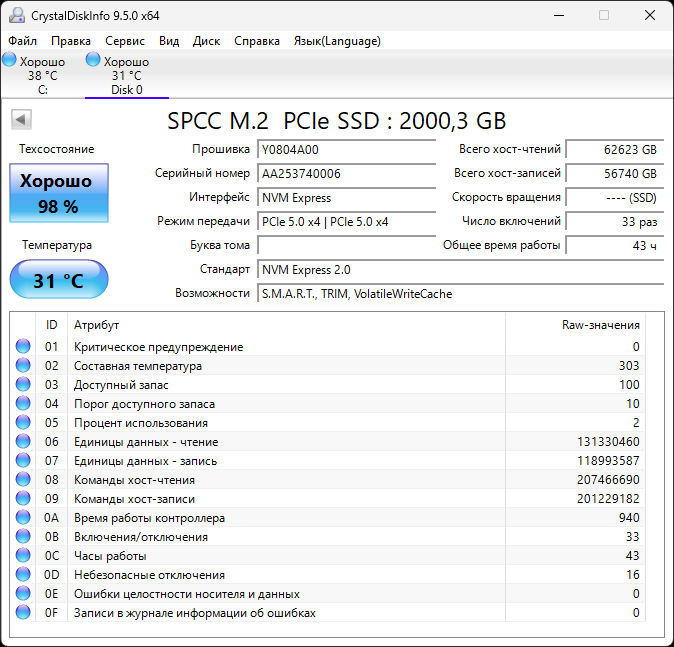The height and width of the screenshot is (647, 674).
Task: Click status icon for Часы работы row
Action: (x=23, y=556)
